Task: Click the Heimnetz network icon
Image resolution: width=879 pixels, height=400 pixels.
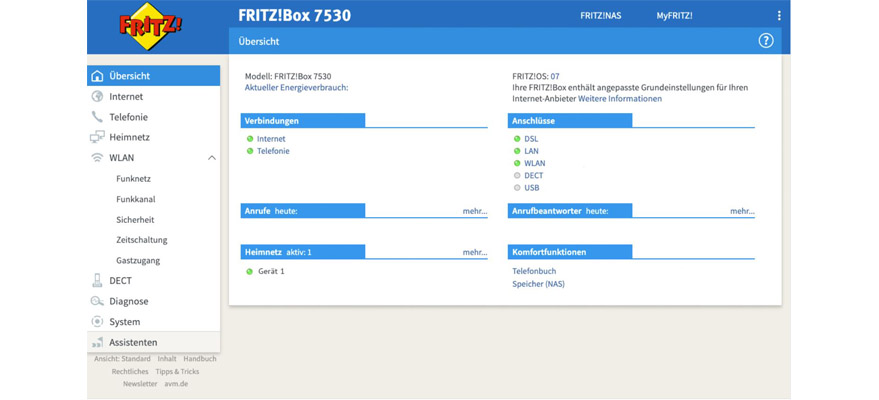Action: pos(97,137)
